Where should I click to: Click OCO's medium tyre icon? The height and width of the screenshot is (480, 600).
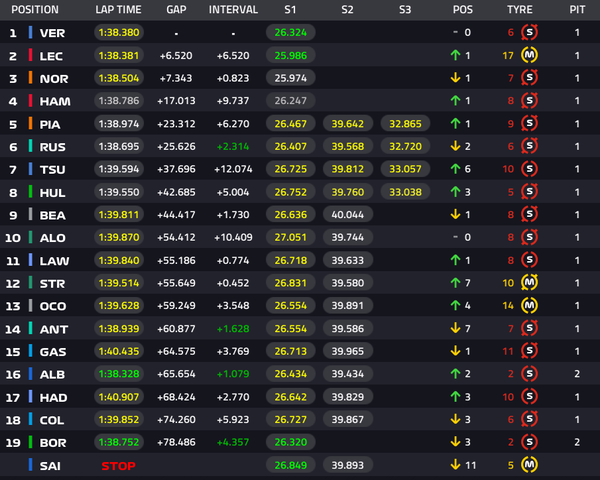[x=530, y=305]
